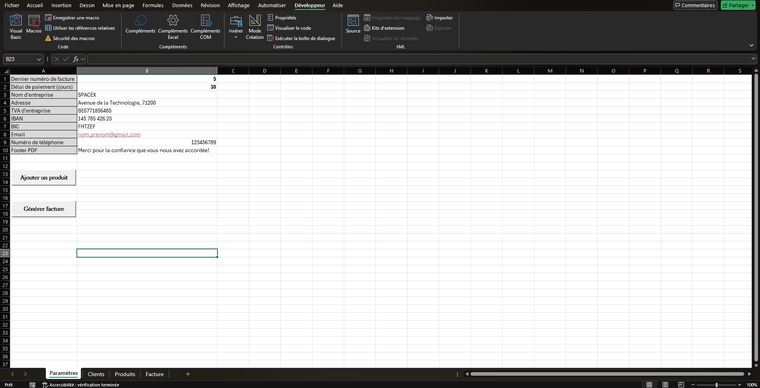Select the IBAN value 145 785 426 25
This screenshot has height=388, width=760.
(x=147, y=119)
